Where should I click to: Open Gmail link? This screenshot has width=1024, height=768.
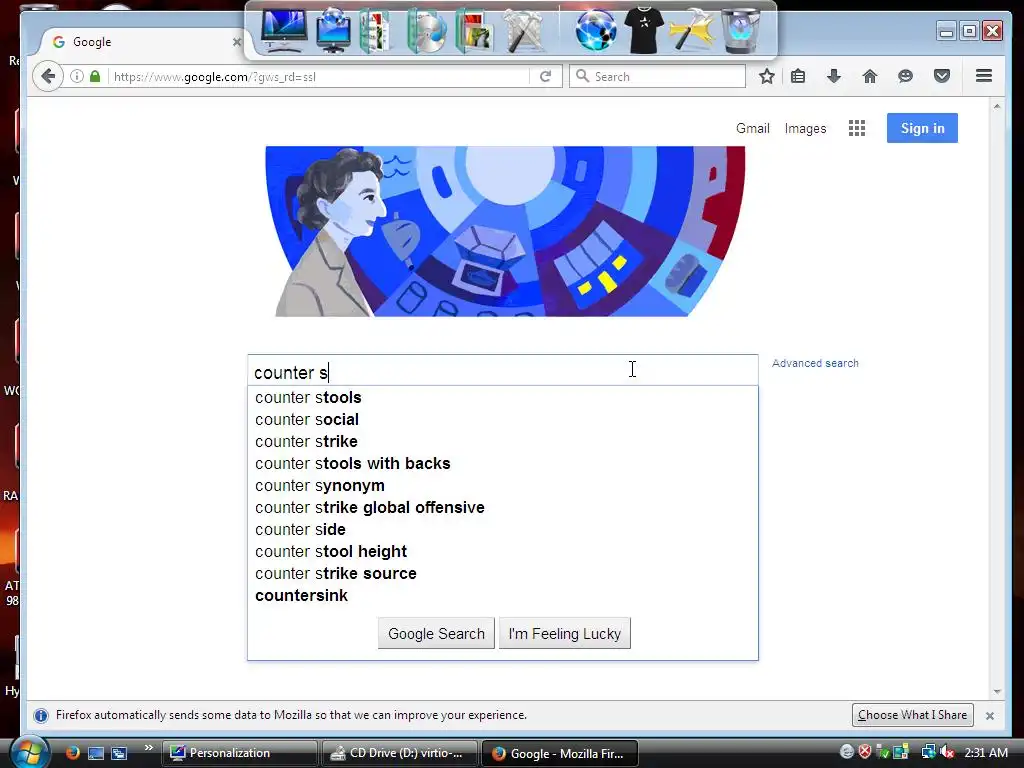tap(753, 128)
